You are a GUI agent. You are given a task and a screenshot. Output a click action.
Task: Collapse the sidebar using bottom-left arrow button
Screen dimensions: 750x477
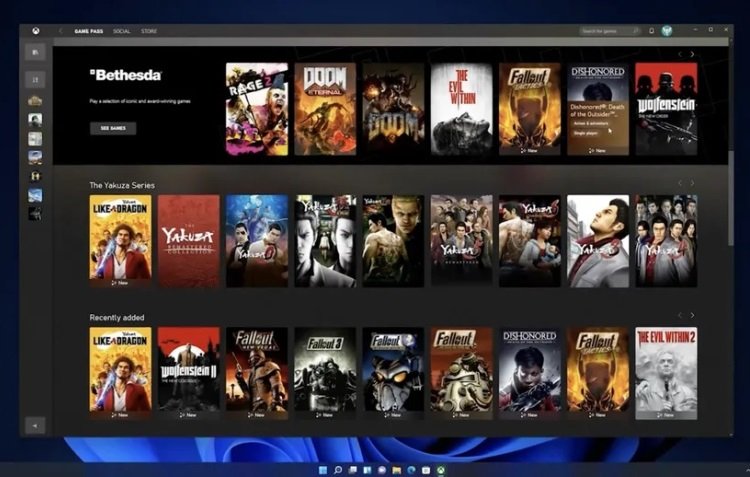[35, 424]
